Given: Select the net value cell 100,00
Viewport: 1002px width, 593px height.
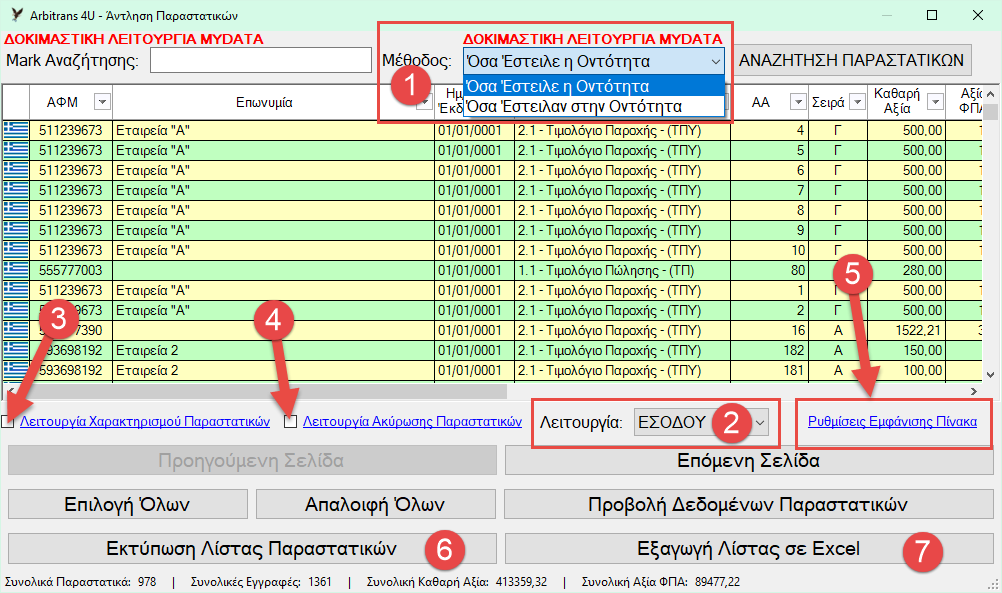Looking at the screenshot, I should coord(906,370).
